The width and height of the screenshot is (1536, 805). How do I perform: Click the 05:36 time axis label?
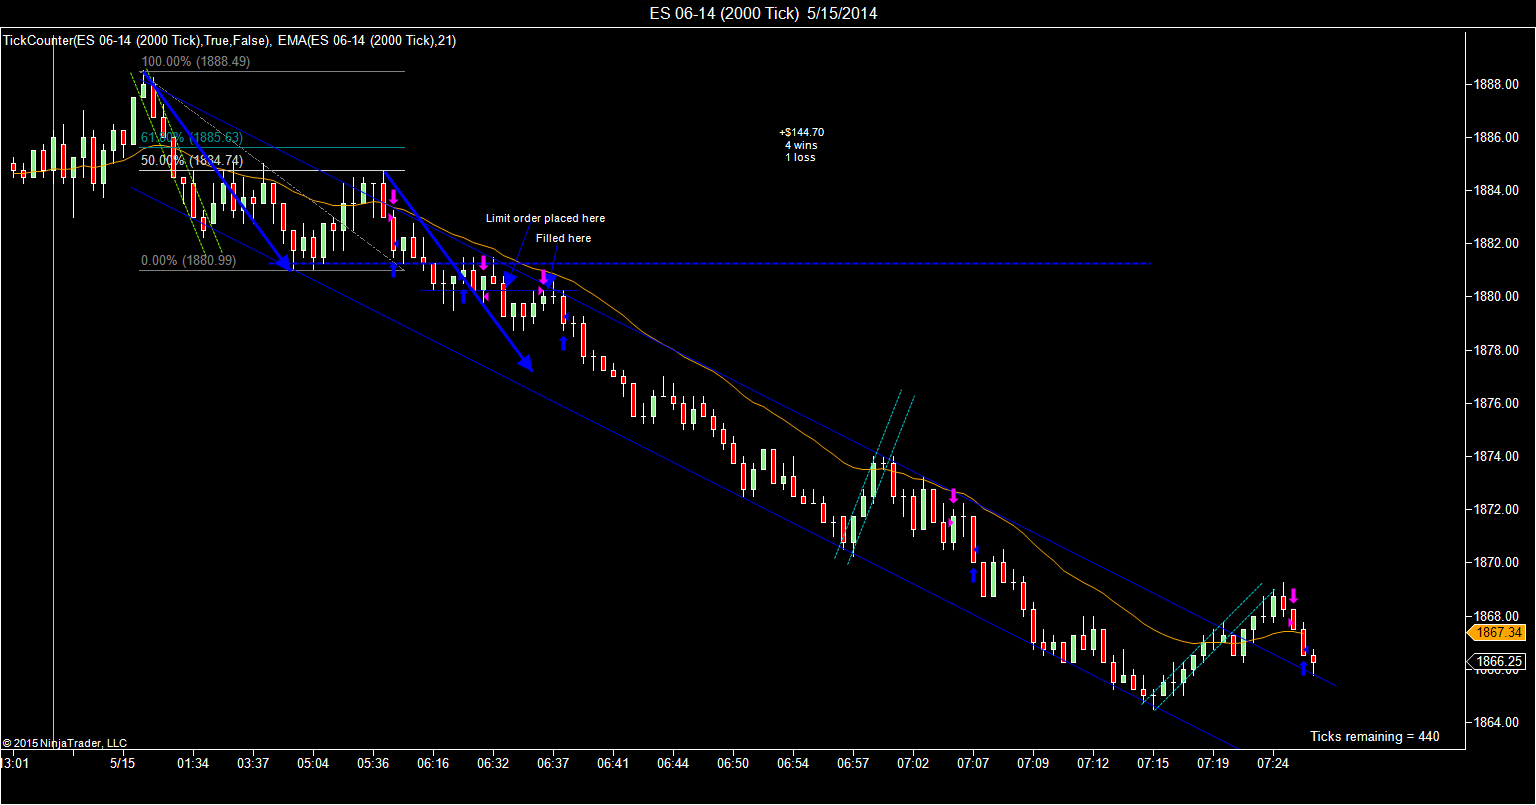373,763
